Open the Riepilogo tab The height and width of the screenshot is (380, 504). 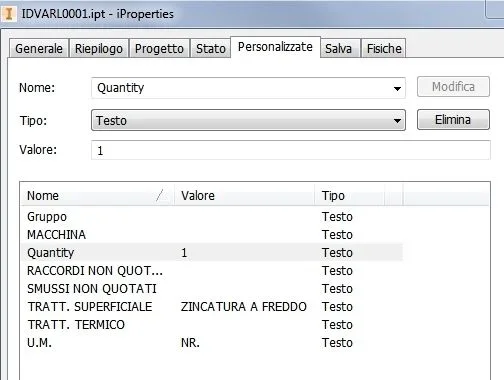tap(99, 48)
